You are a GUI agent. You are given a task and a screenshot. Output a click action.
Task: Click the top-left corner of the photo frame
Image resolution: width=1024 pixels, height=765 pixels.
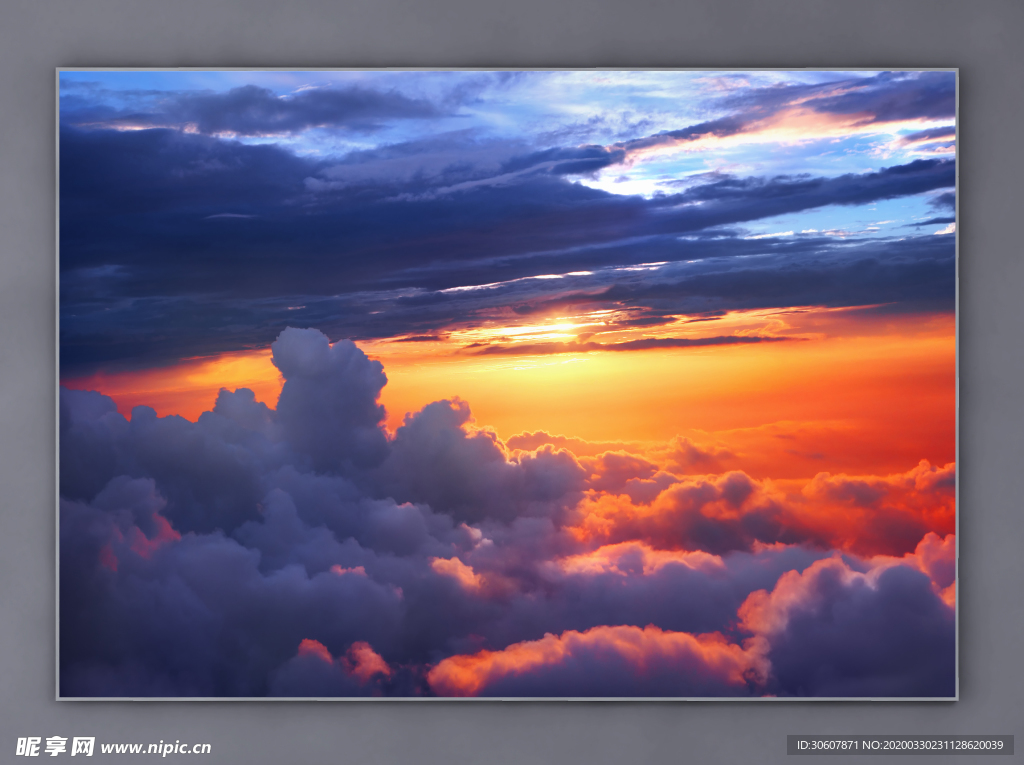pos(59,71)
